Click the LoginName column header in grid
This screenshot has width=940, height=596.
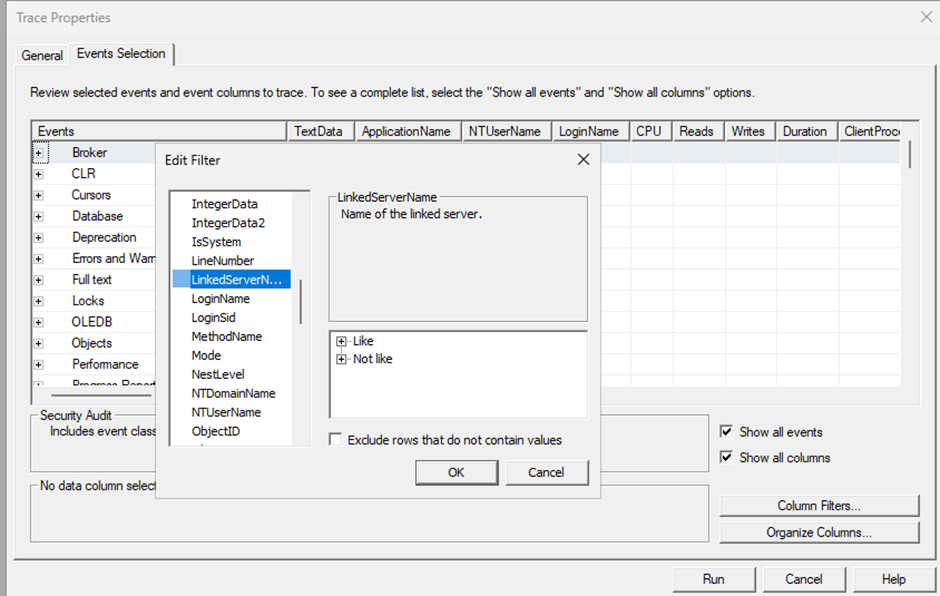click(590, 131)
